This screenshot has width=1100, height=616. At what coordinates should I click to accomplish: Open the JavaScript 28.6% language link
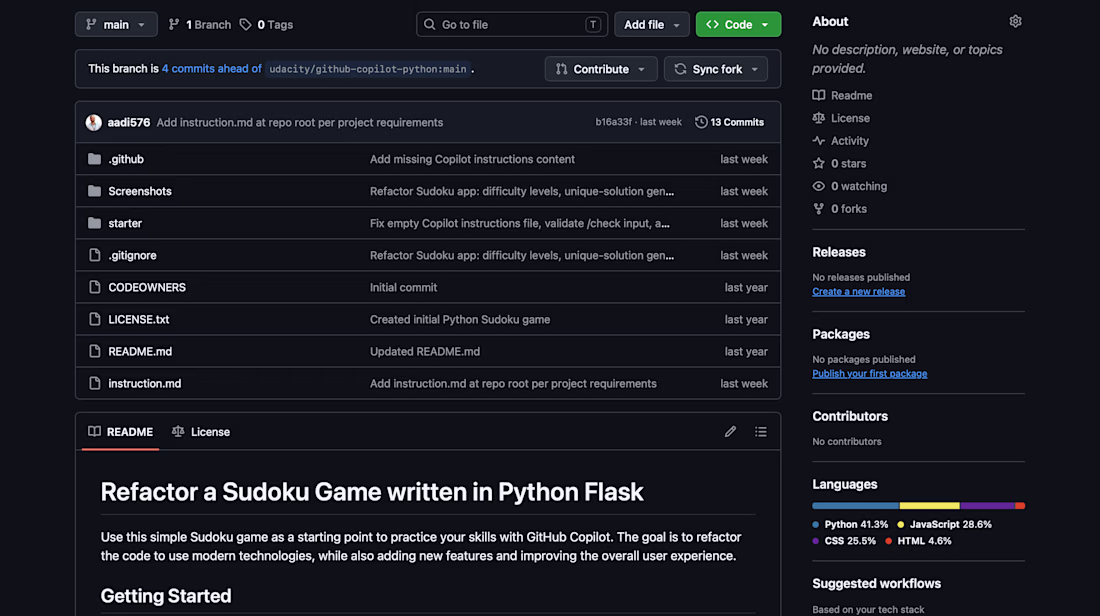[944, 524]
